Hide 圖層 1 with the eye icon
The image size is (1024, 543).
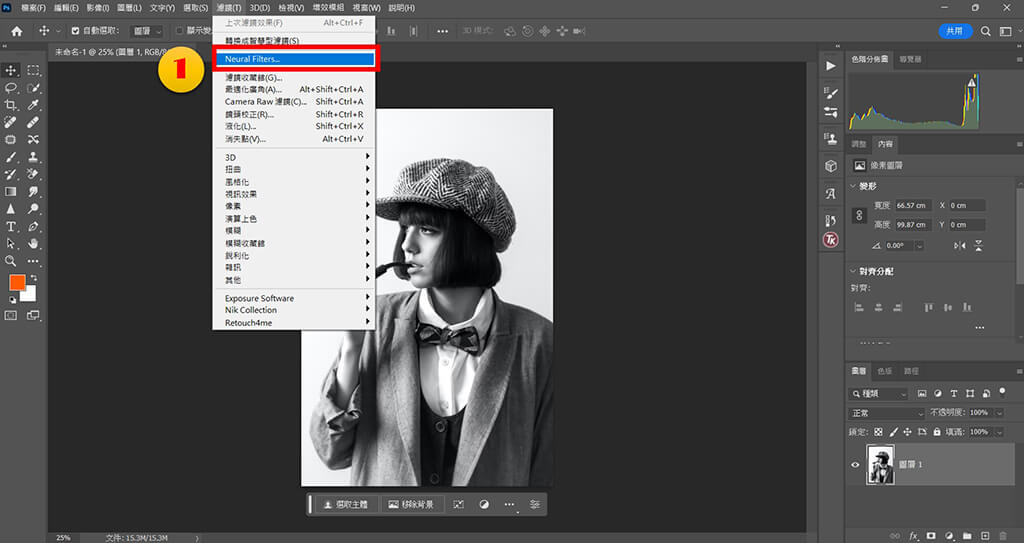855,465
